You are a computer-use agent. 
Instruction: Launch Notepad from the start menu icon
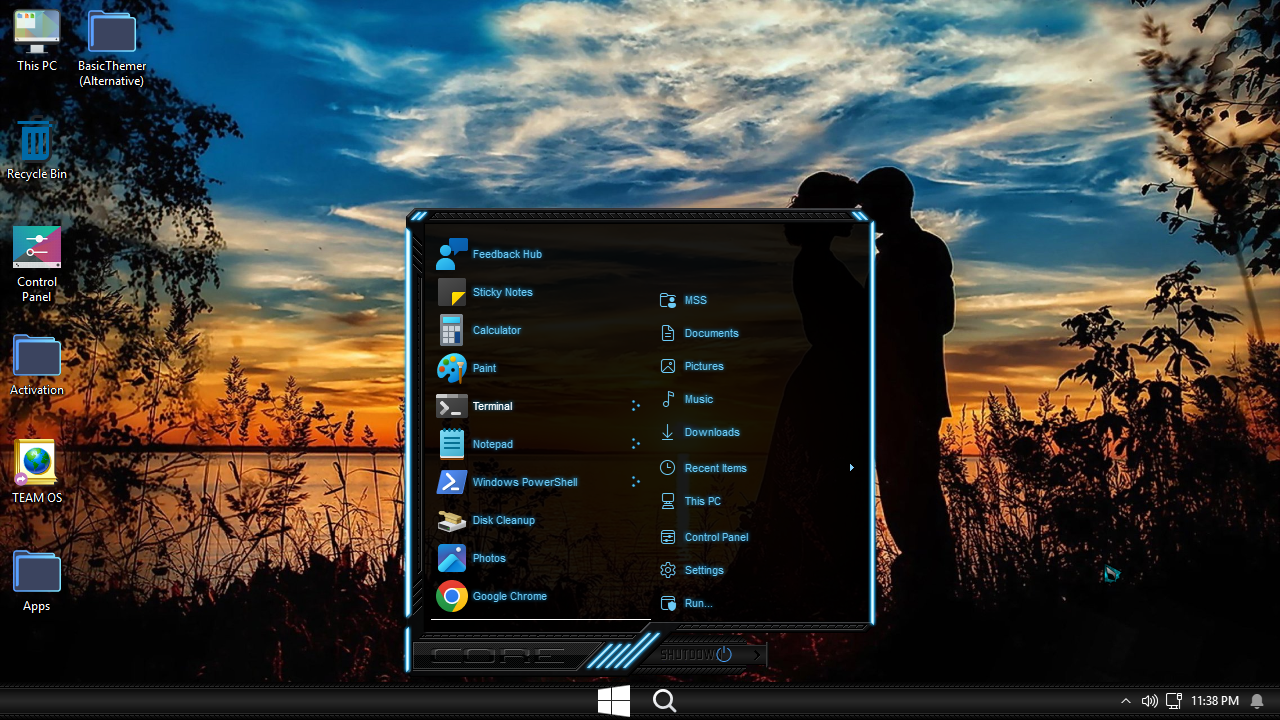452,444
